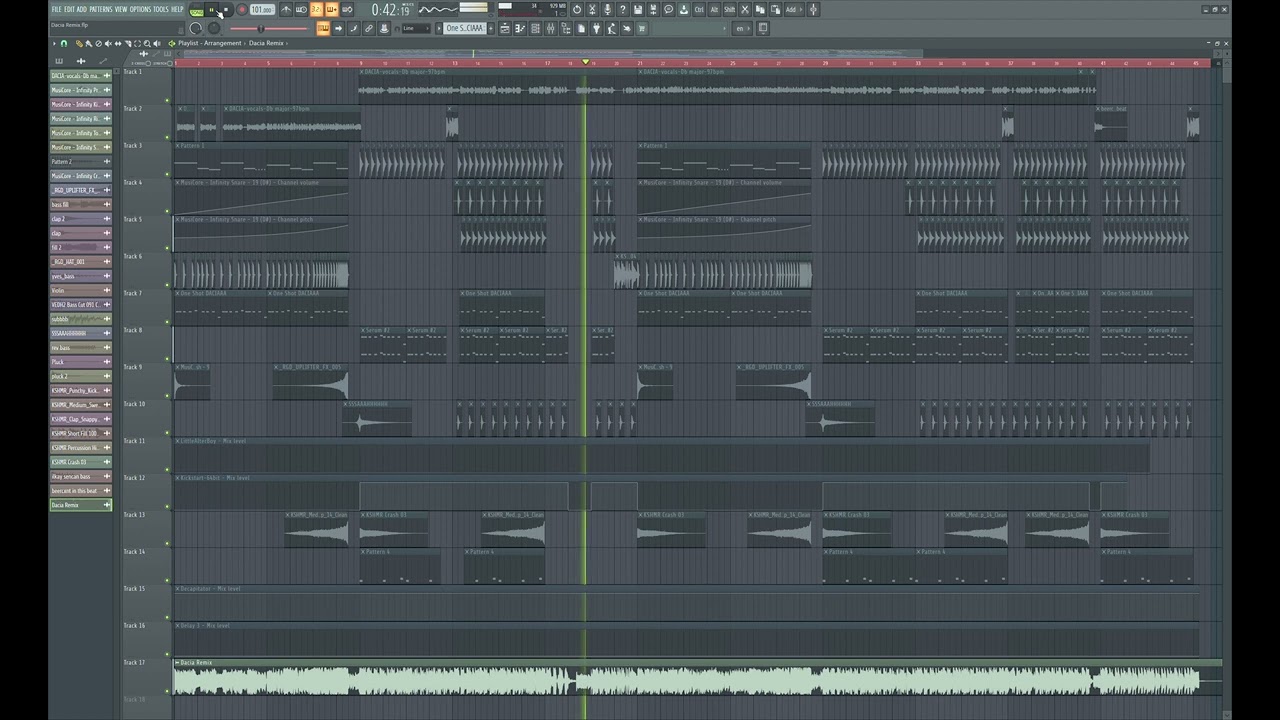Open the Piano roll view icon
The image size is (1280, 720).
tap(520, 28)
